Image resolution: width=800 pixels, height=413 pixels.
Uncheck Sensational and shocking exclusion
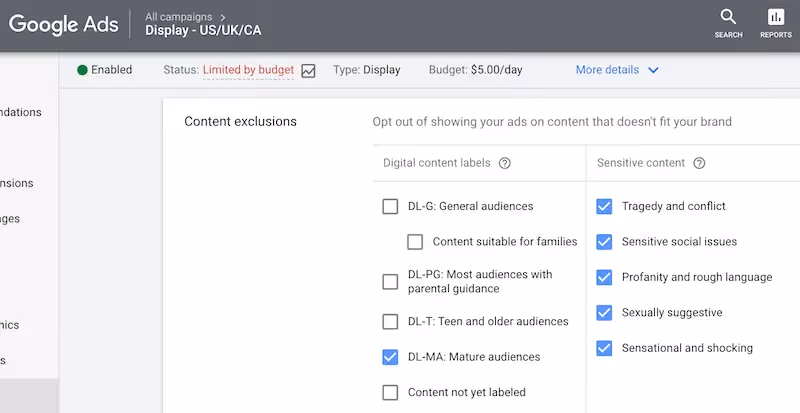[x=604, y=348]
